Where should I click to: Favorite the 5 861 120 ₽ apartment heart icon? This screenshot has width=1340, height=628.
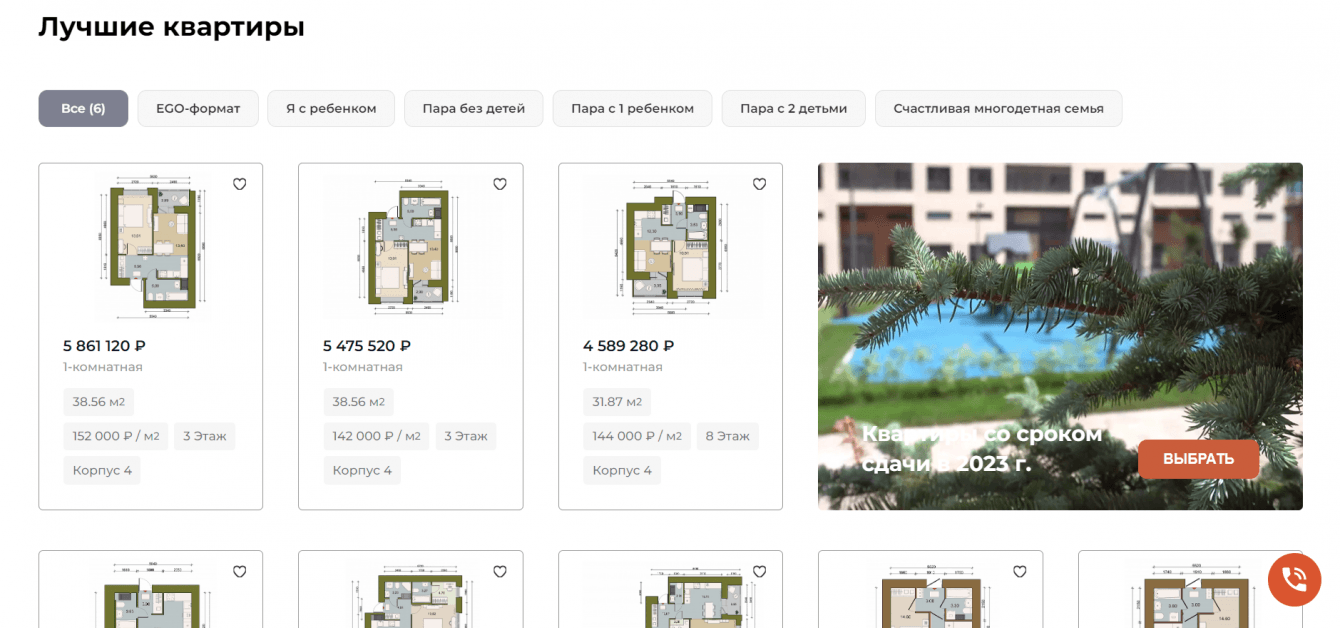[x=240, y=184]
